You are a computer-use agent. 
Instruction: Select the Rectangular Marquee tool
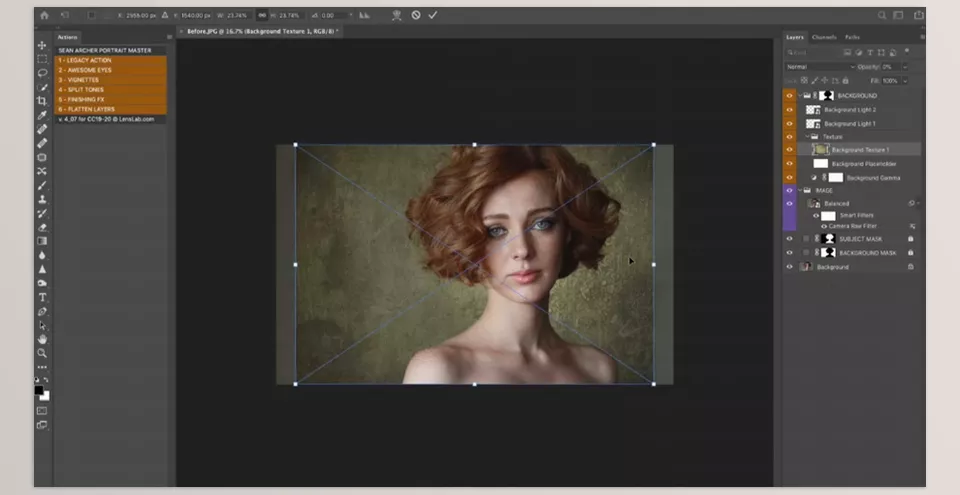[42, 59]
